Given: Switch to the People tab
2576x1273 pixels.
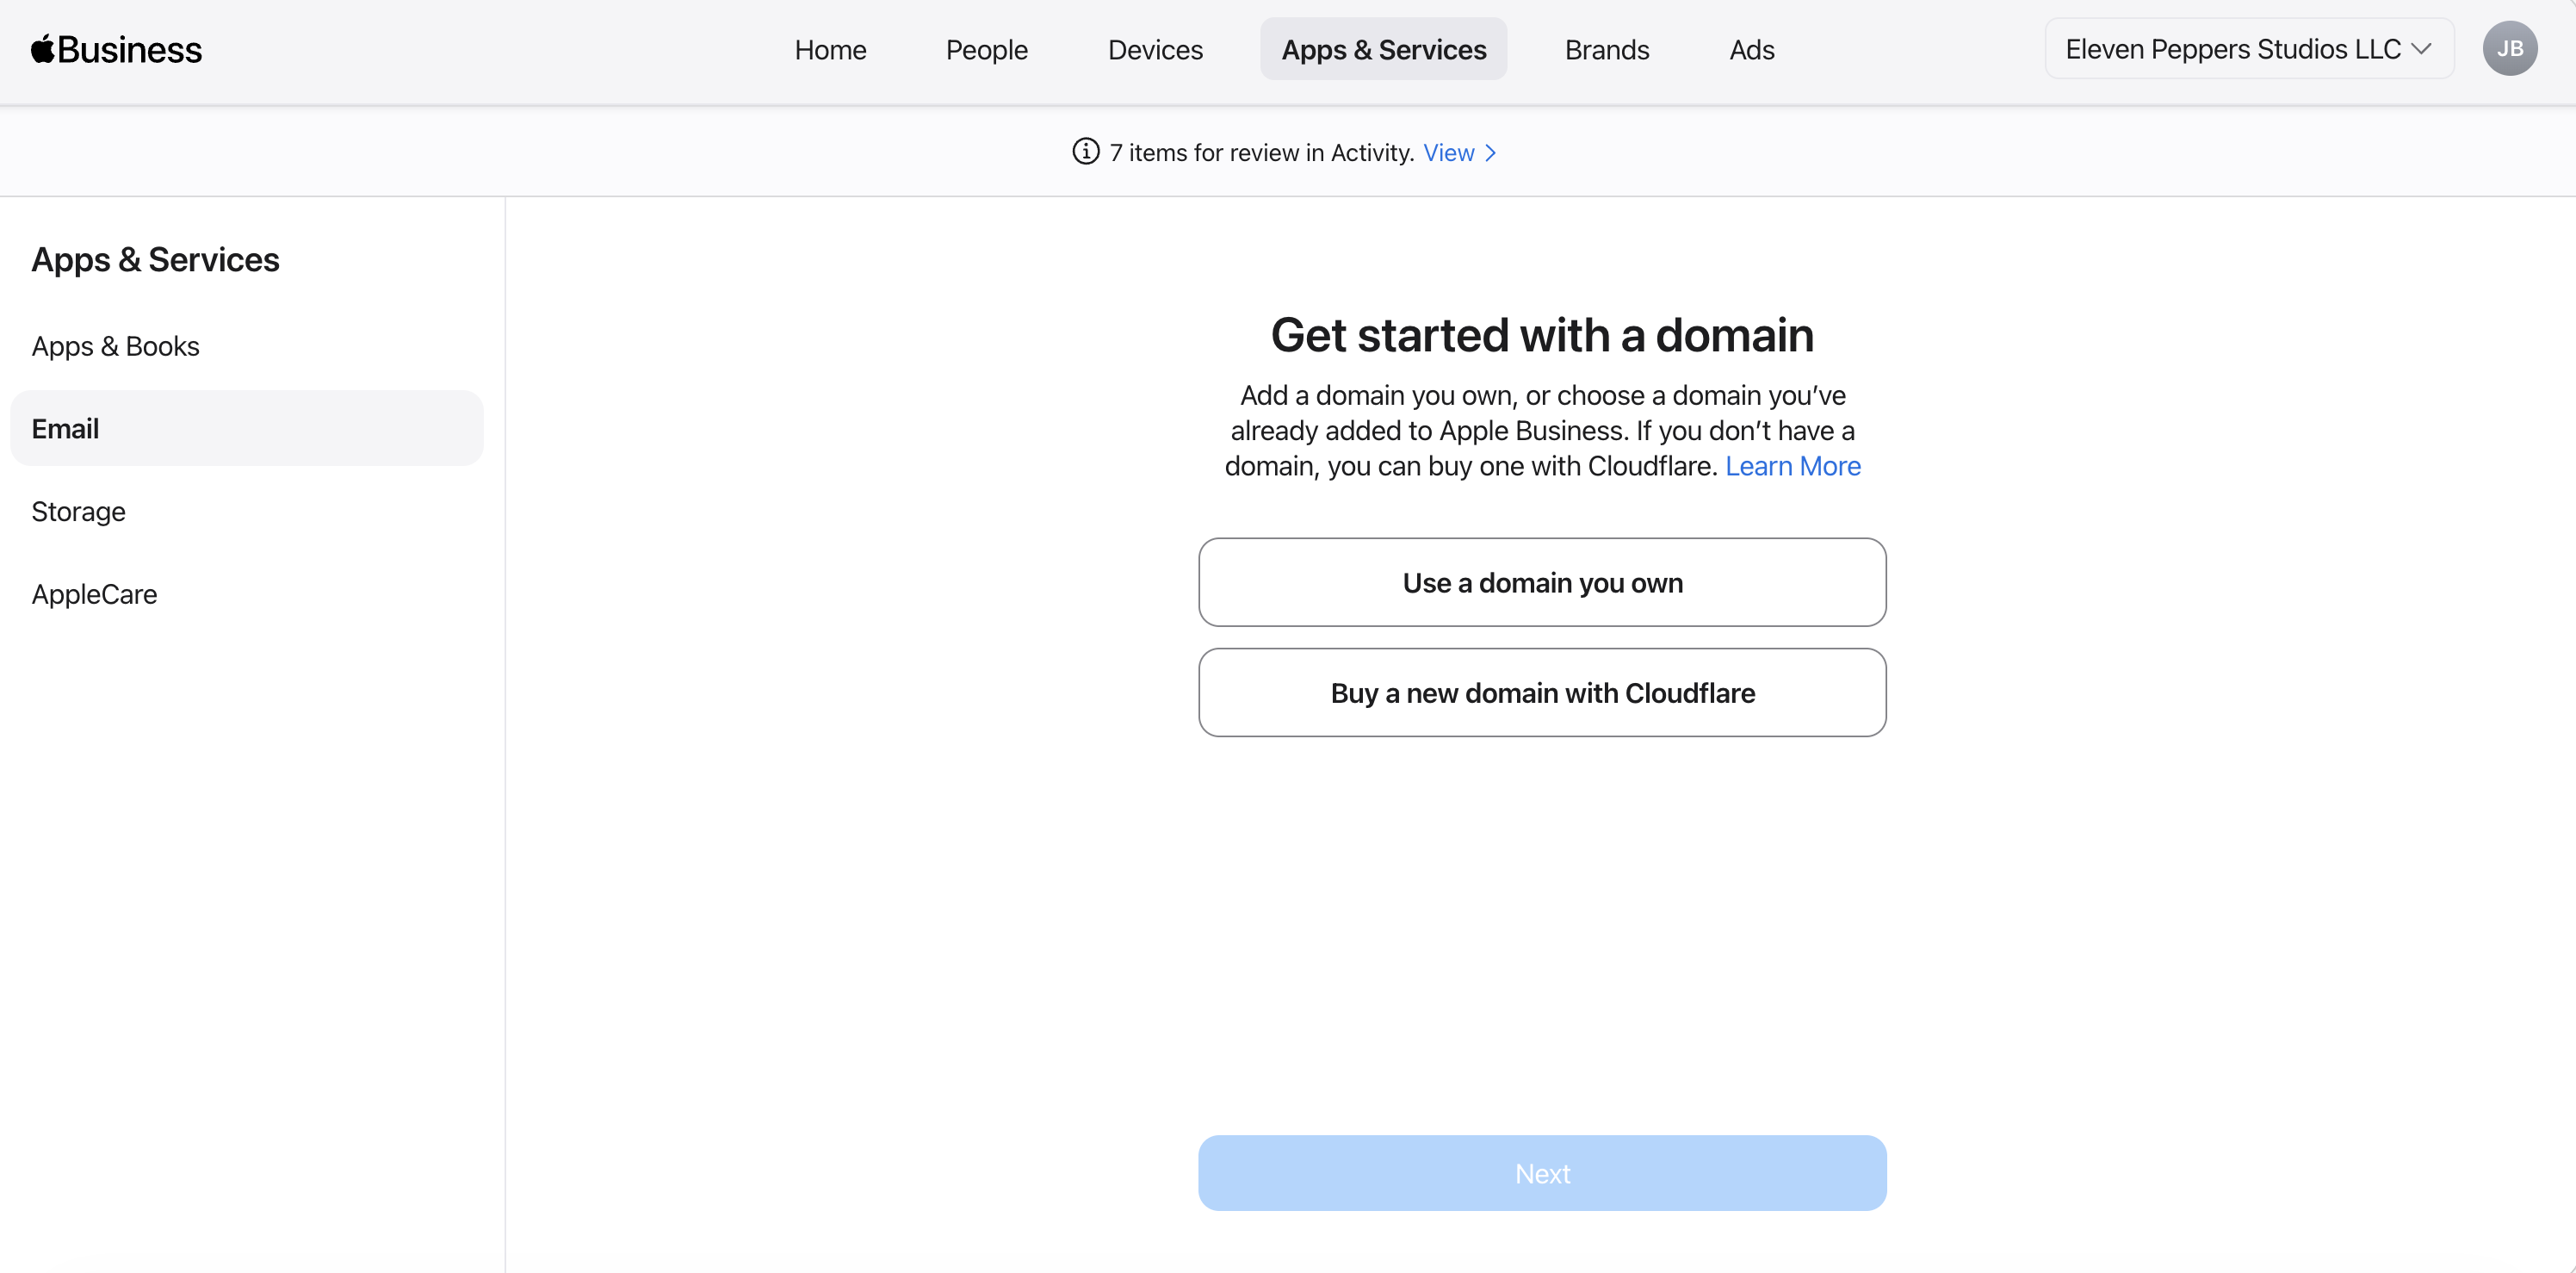Looking at the screenshot, I should tap(986, 49).
